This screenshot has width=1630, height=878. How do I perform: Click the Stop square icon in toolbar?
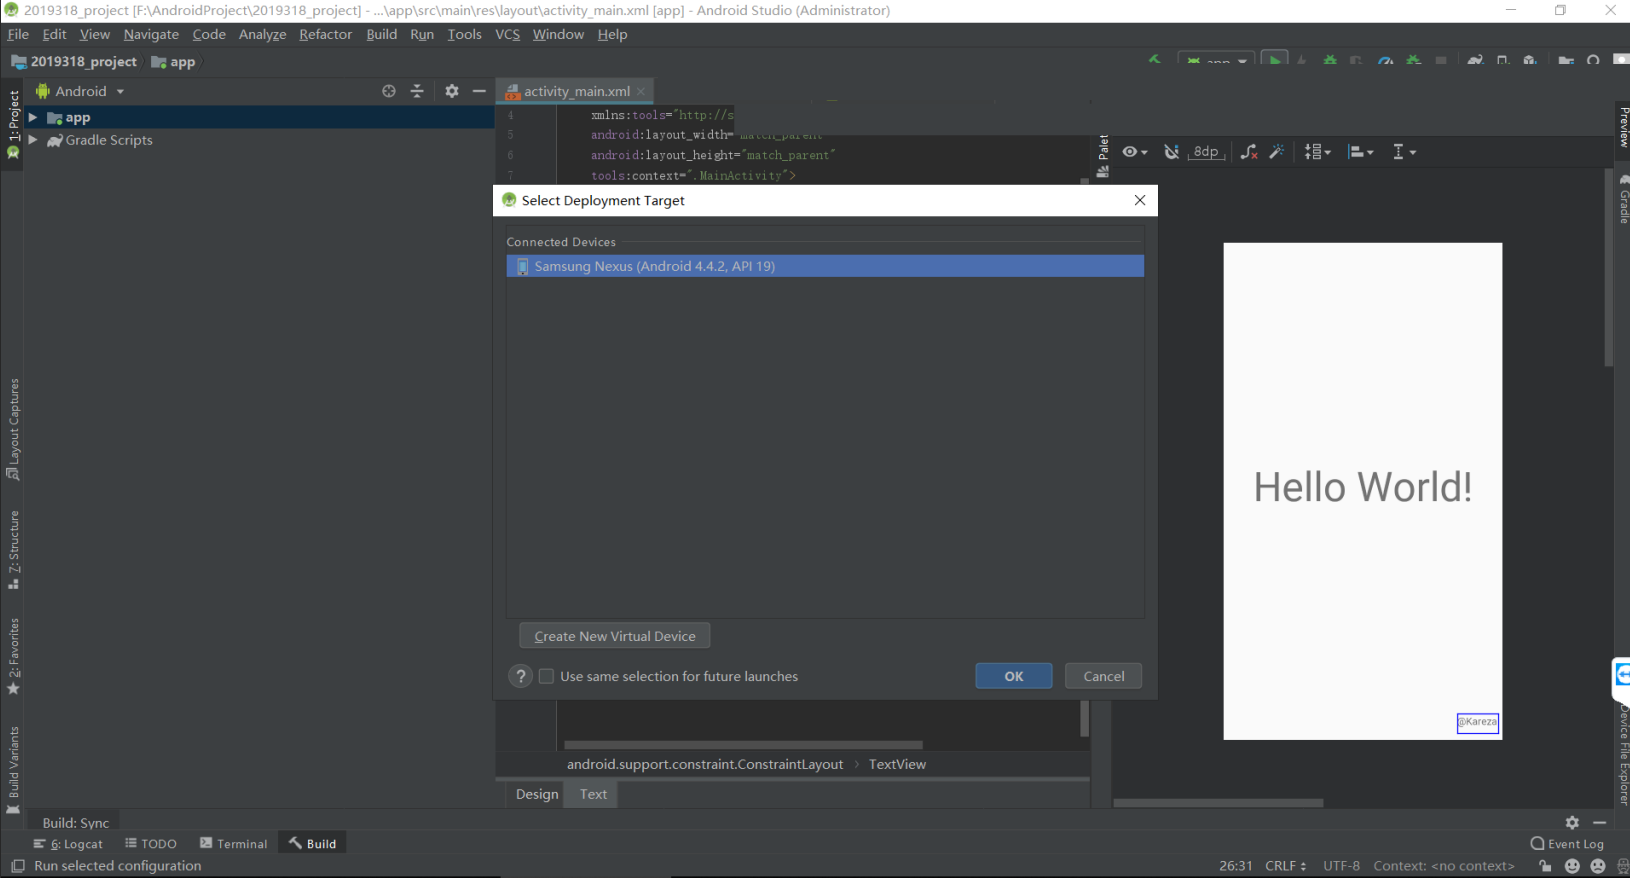(x=1441, y=61)
